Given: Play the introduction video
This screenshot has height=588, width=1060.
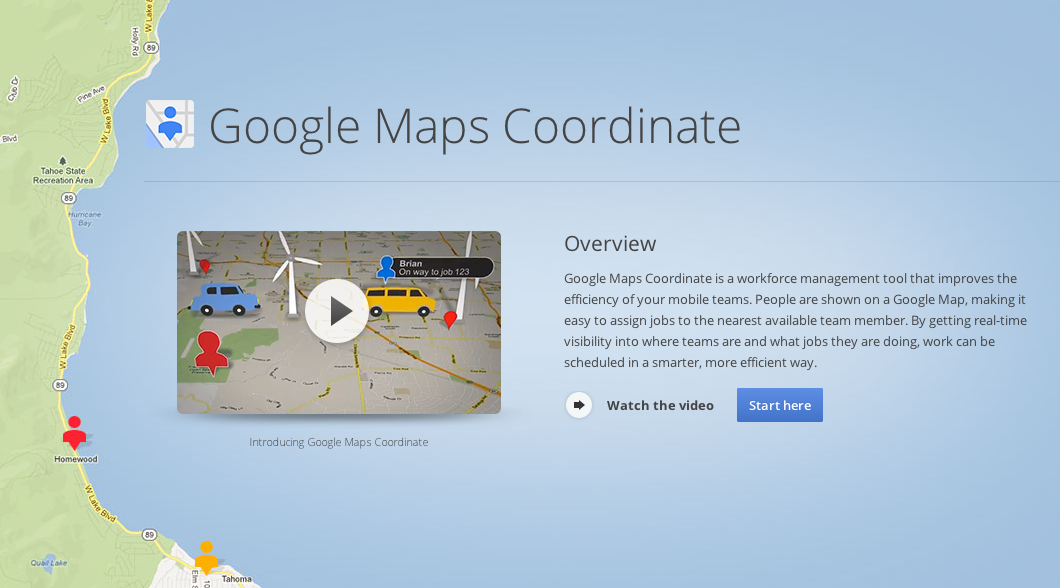Looking at the screenshot, I should click(x=337, y=311).
